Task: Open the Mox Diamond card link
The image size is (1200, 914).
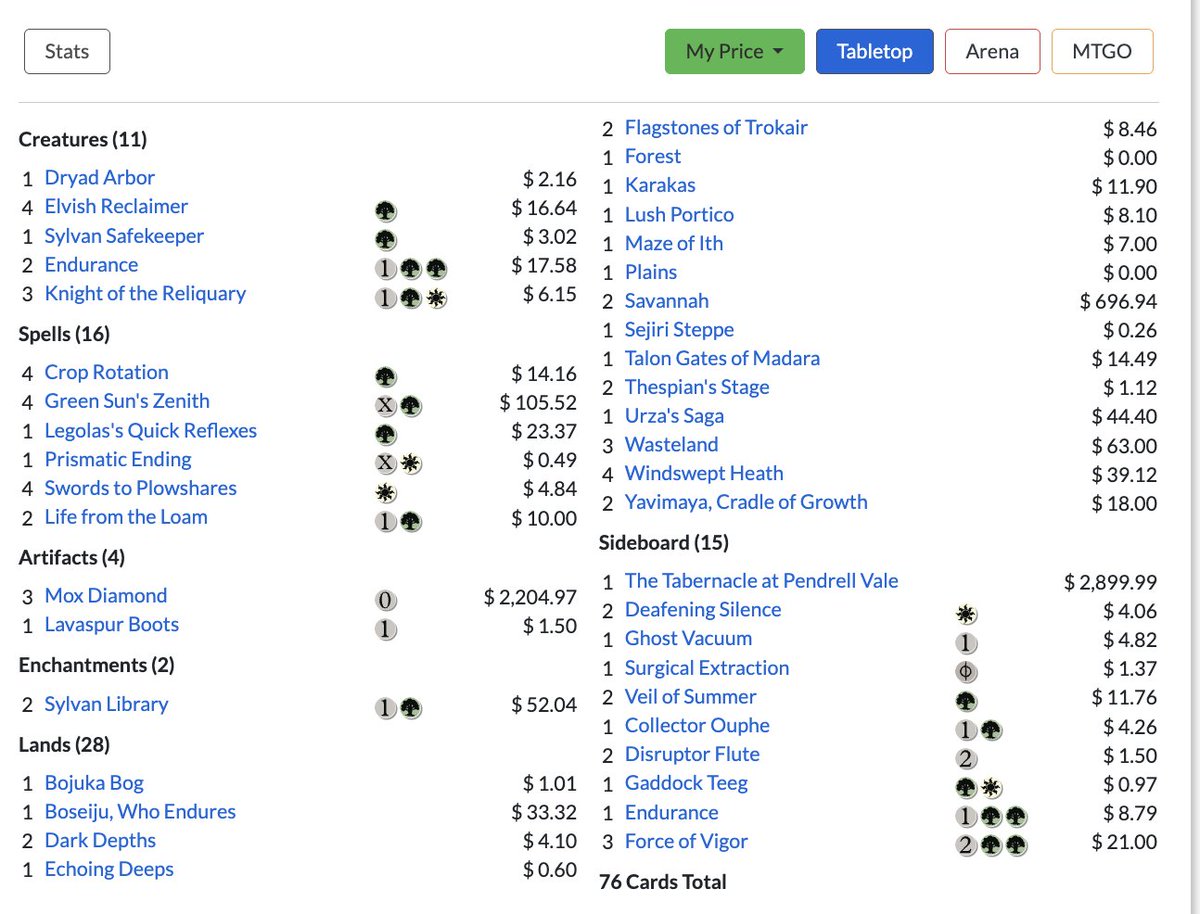Action: point(106,595)
